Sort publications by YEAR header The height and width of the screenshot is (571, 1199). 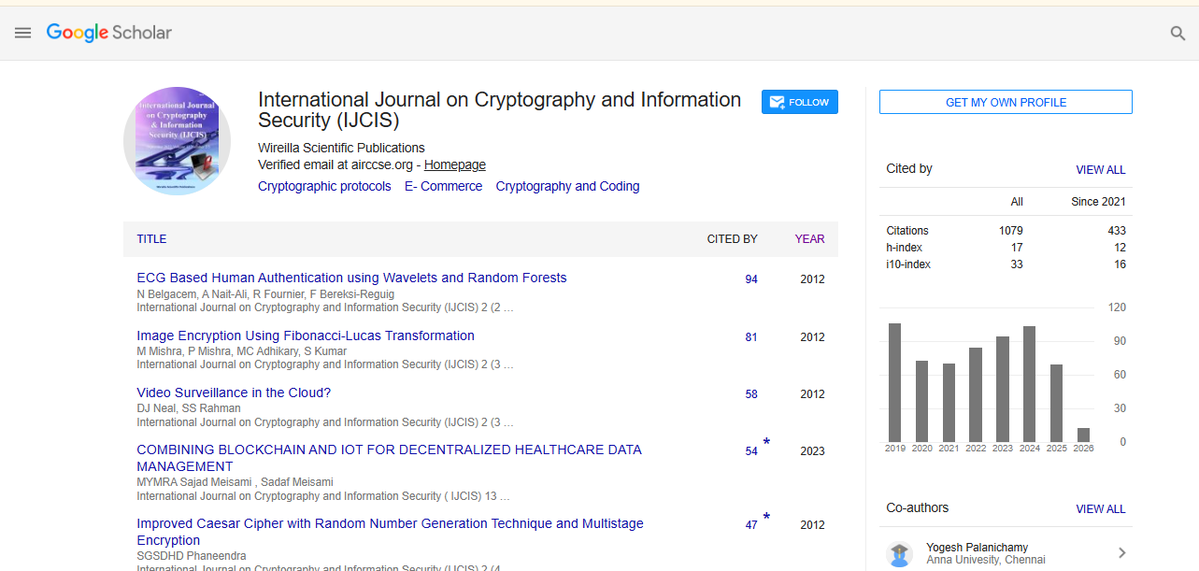point(810,239)
